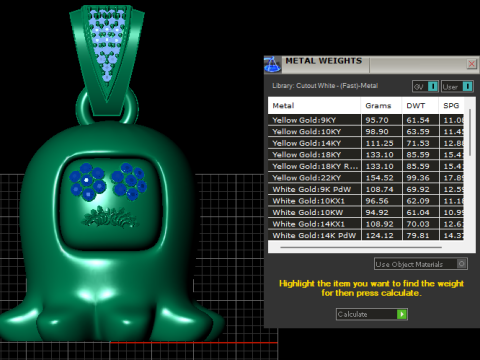Image resolution: width=480 pixels, height=360 pixels.
Task: Toggle Use Object Materials option
Action: [x=421, y=264]
